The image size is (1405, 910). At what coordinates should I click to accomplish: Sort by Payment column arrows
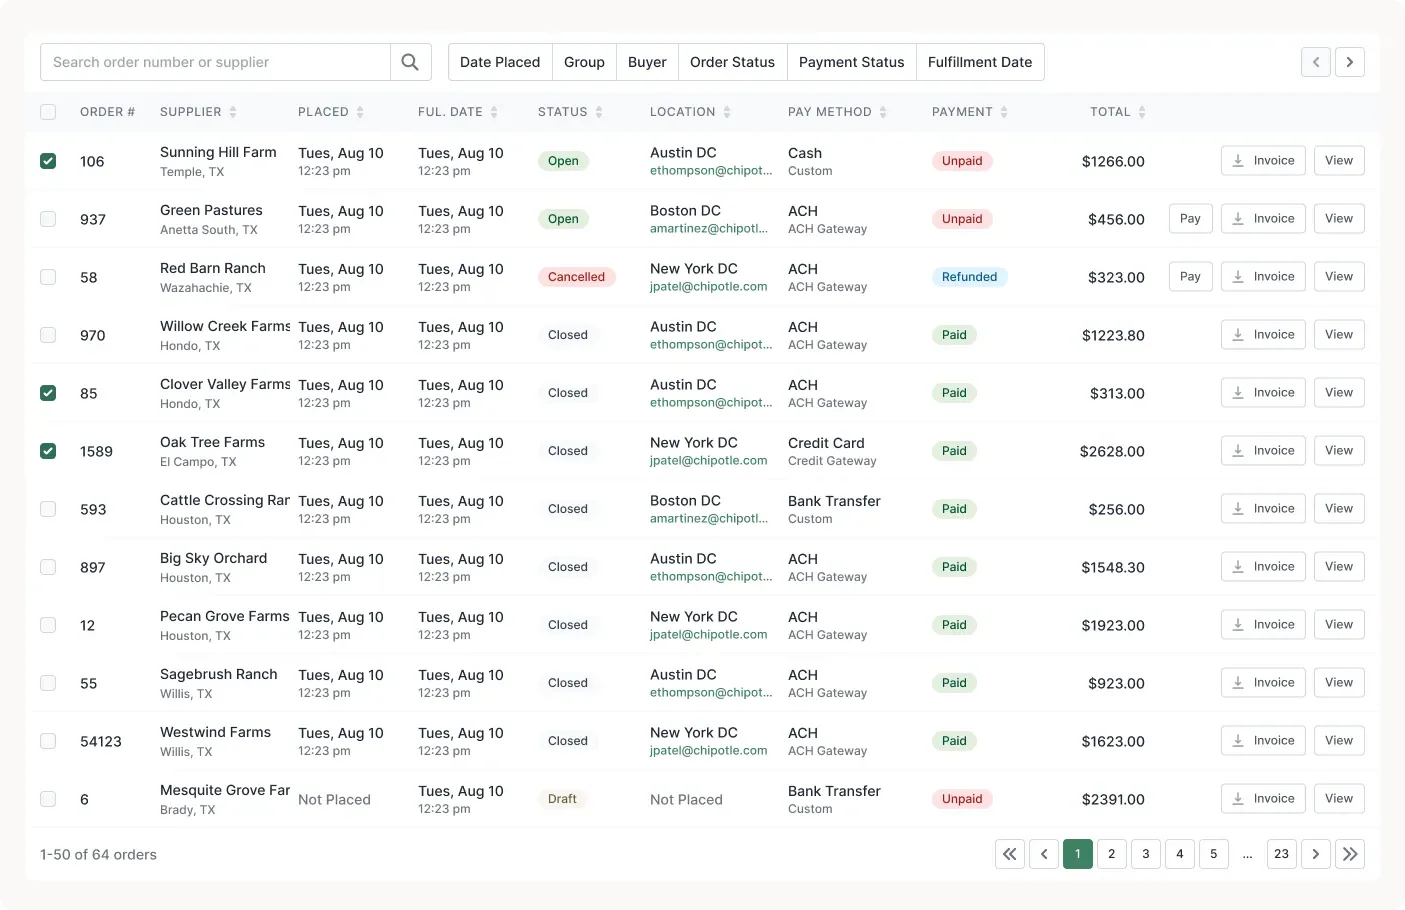1004,112
